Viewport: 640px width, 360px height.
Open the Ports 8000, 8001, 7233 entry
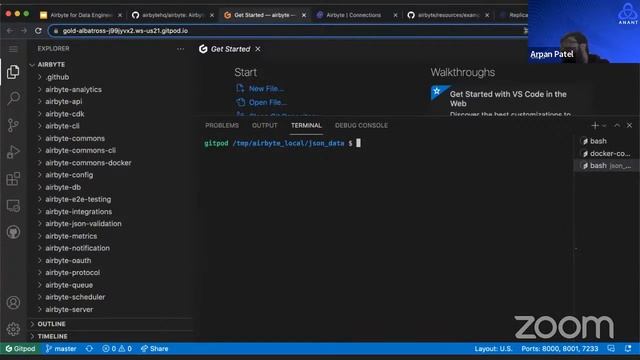pyautogui.click(x=560, y=349)
